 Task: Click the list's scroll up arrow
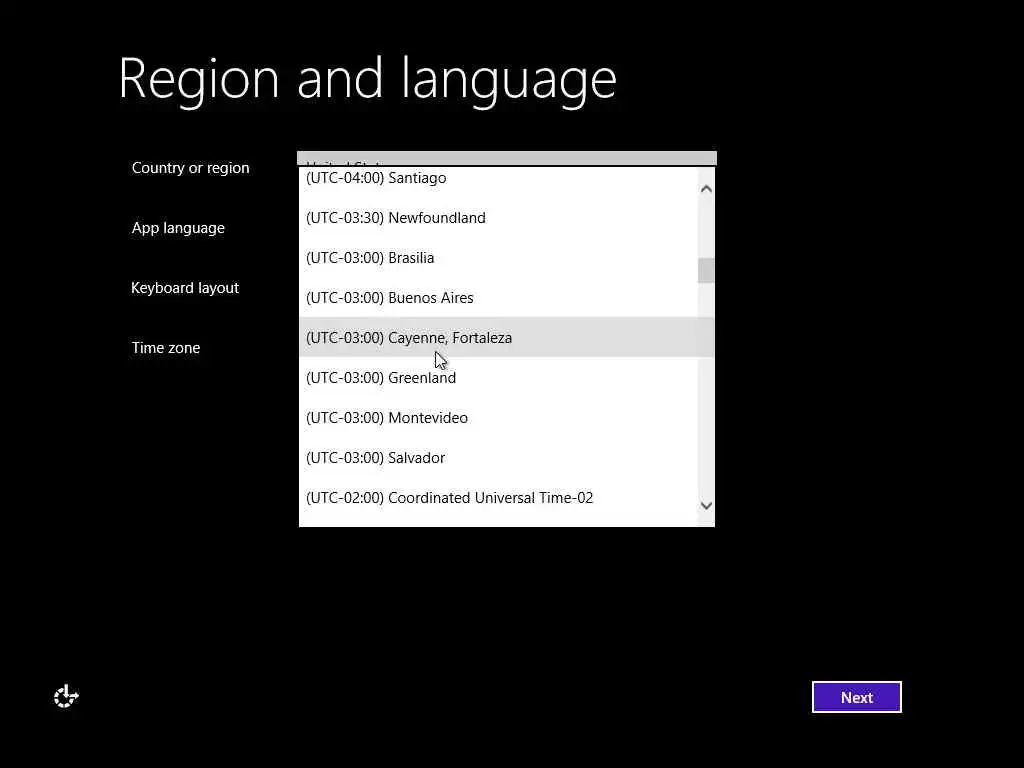click(x=706, y=189)
